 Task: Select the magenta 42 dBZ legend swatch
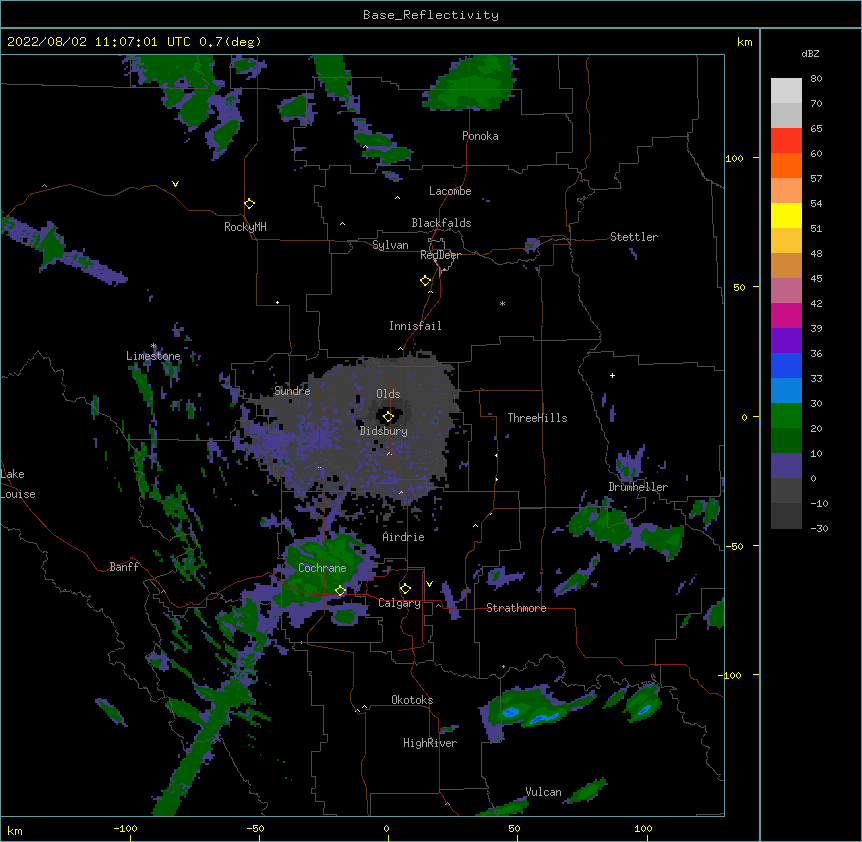coord(786,315)
